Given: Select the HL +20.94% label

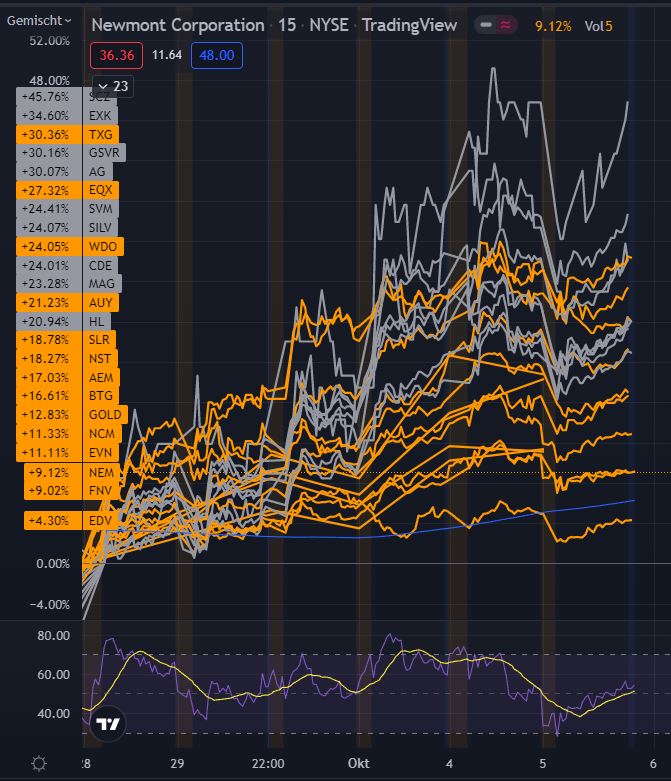Looking at the screenshot, I should pos(63,321).
